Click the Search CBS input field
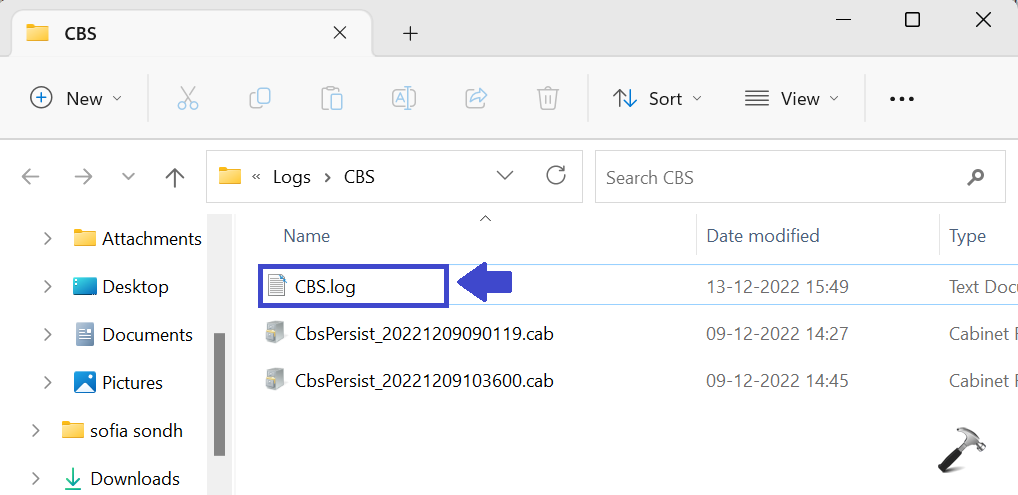 pyautogui.click(x=780, y=178)
